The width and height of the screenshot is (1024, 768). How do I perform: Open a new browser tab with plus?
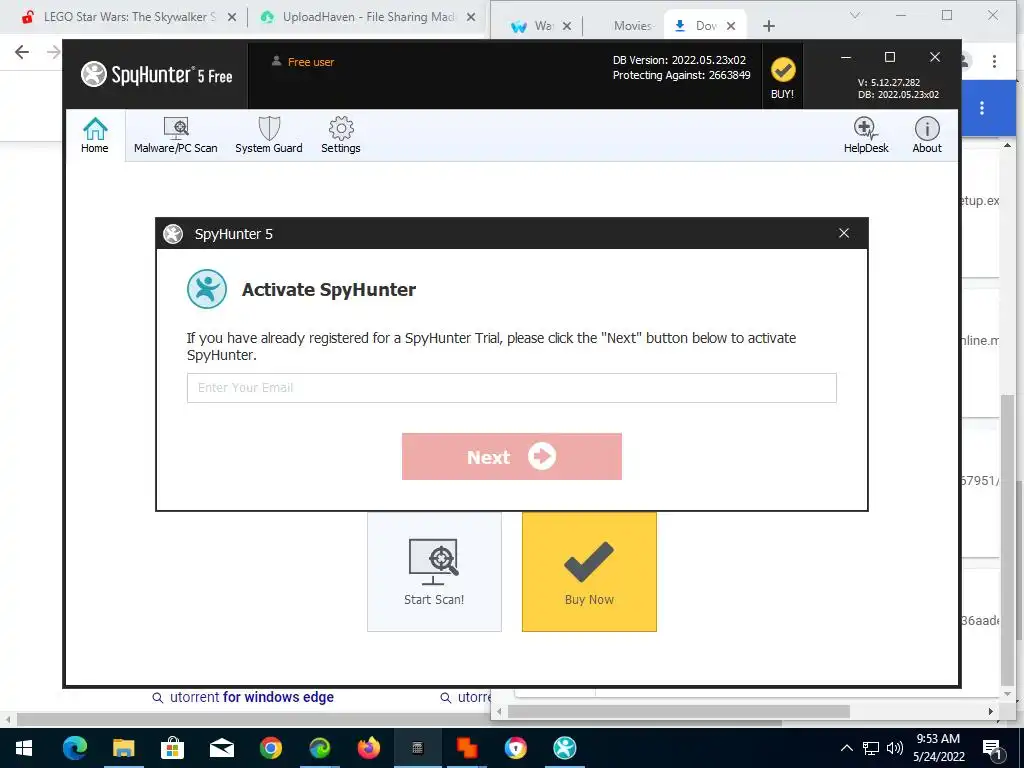[769, 26]
